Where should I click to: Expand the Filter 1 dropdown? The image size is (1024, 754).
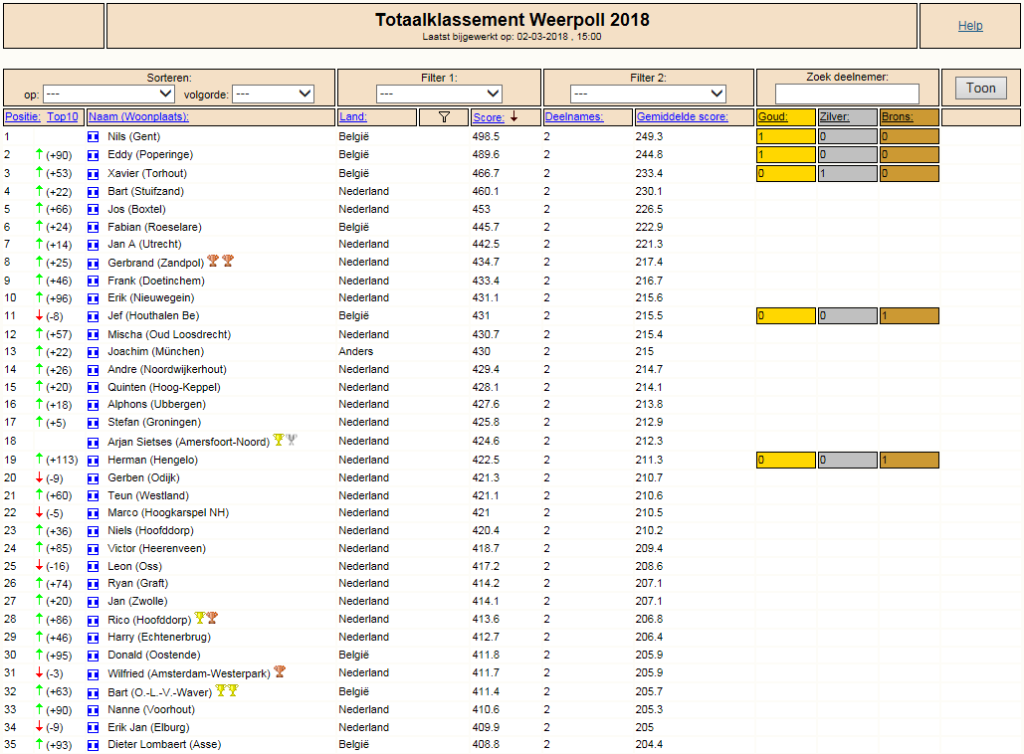439,94
